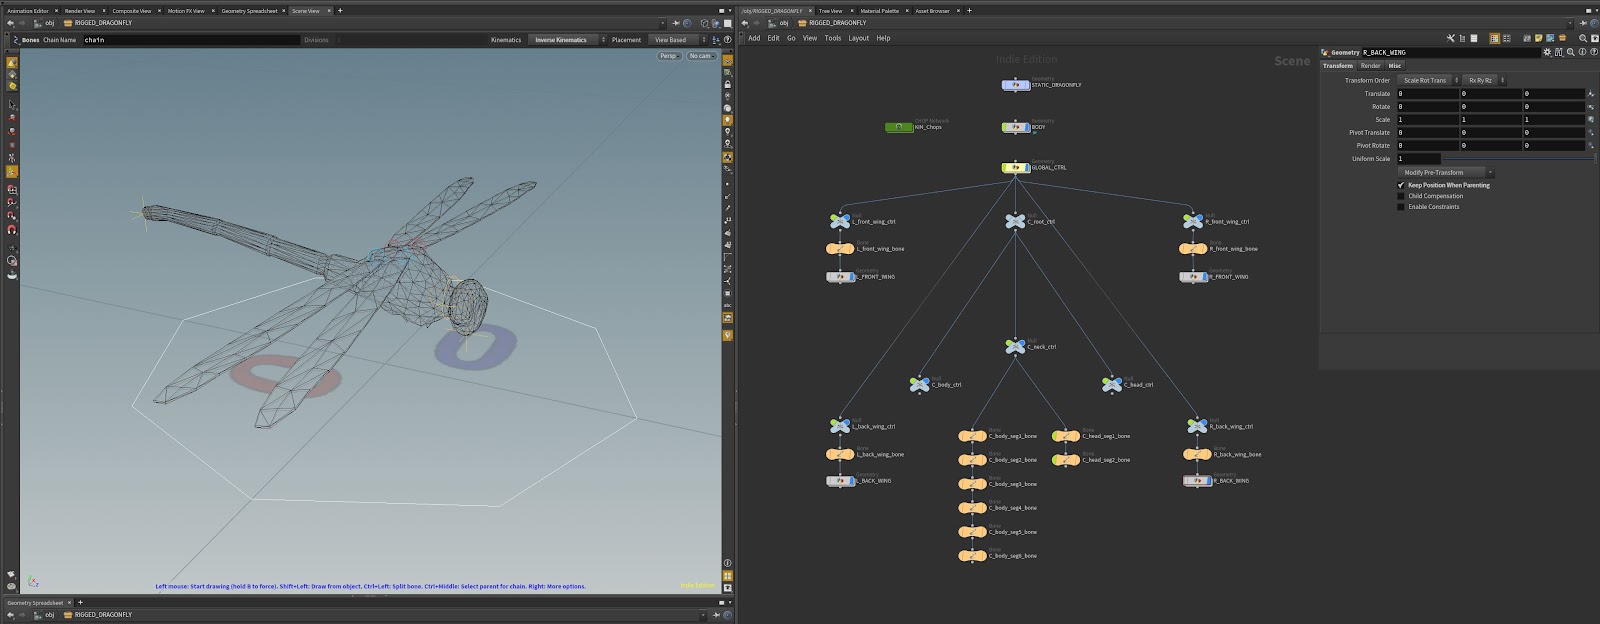The height and width of the screenshot is (624, 1600).
Task: Click the wrench icon in network editor toolbar
Action: [x=1449, y=38]
